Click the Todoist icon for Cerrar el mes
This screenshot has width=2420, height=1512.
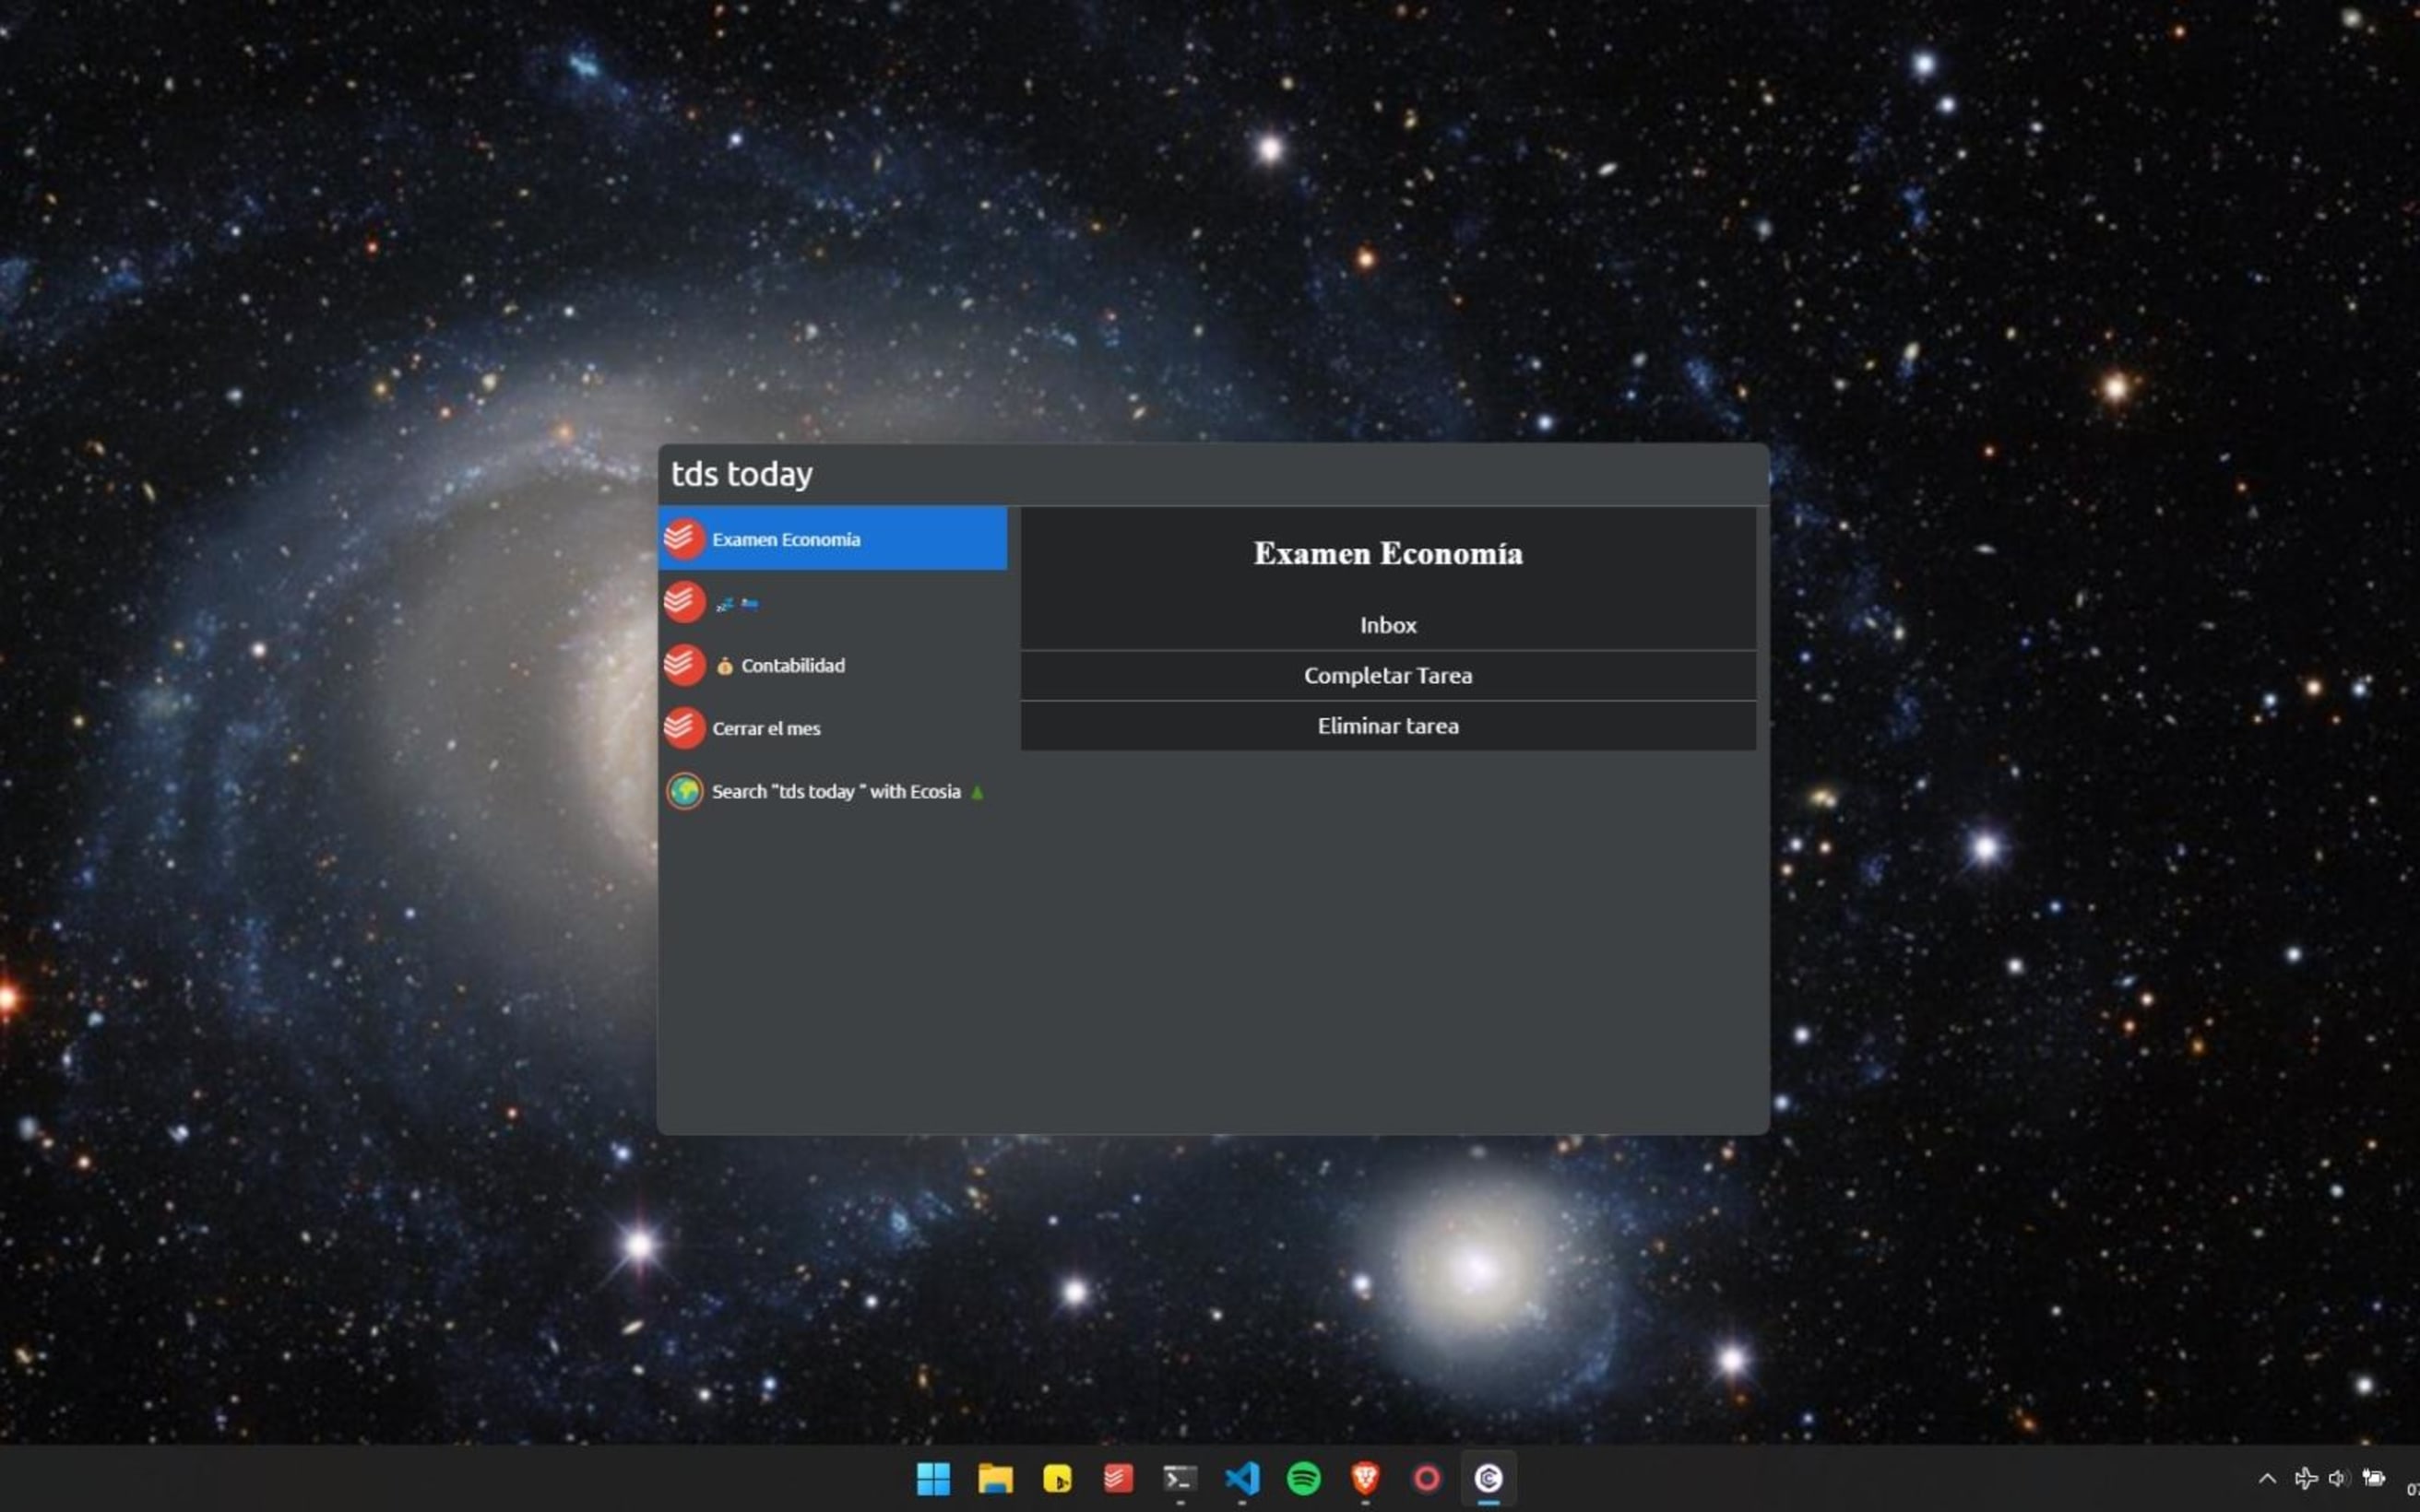click(684, 726)
